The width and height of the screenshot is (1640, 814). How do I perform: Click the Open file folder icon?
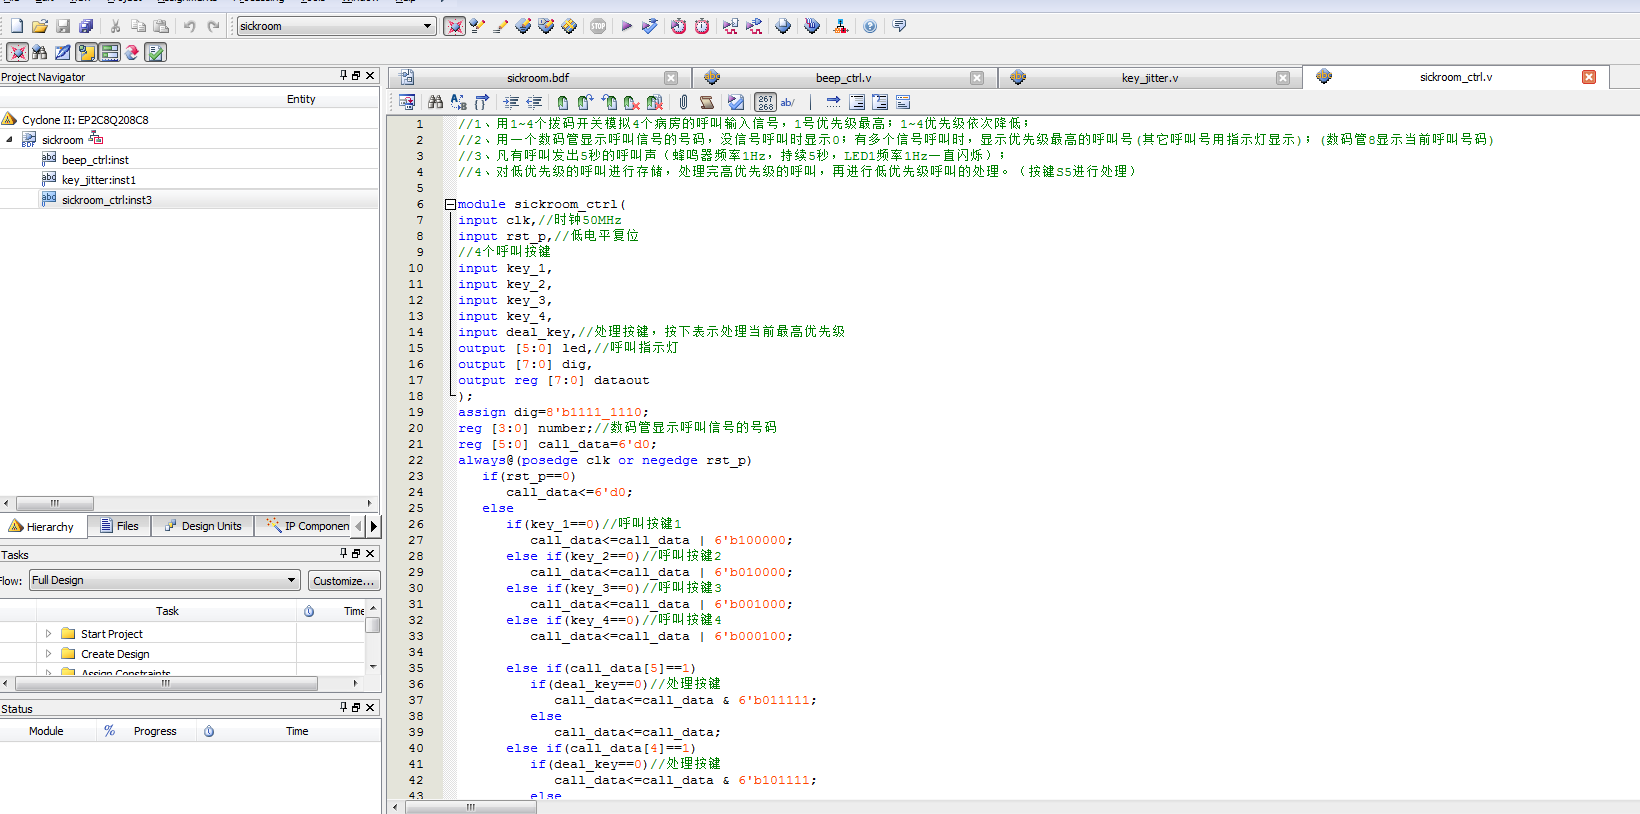click(40, 26)
